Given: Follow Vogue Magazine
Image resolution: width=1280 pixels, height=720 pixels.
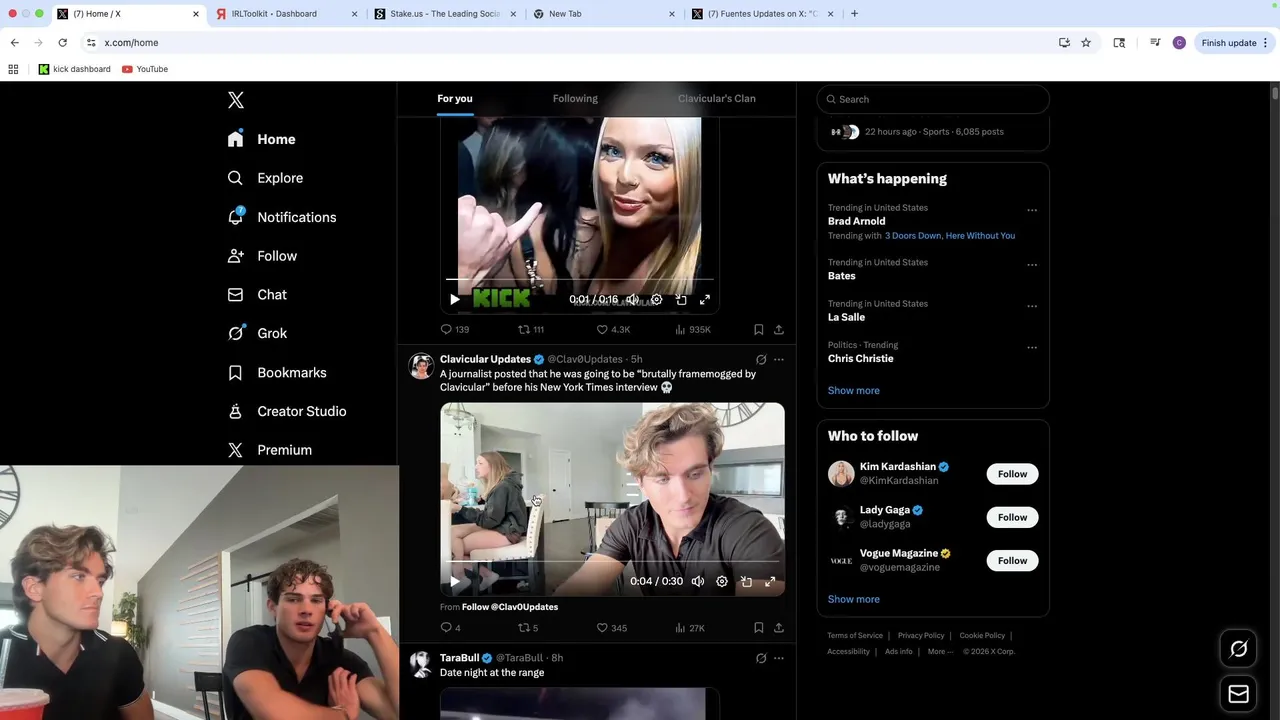Looking at the screenshot, I should [1012, 561].
